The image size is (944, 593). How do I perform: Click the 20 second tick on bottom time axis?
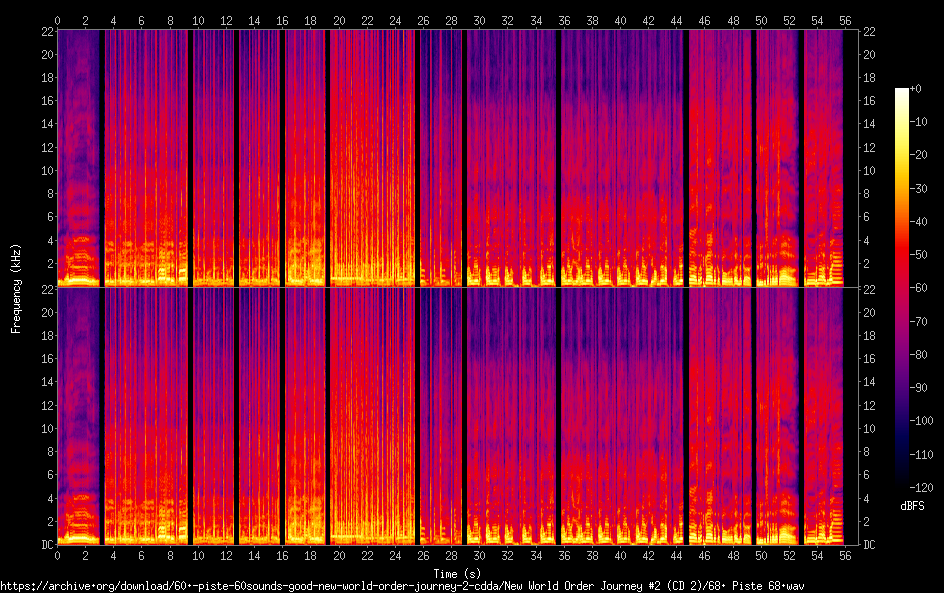pos(339,555)
